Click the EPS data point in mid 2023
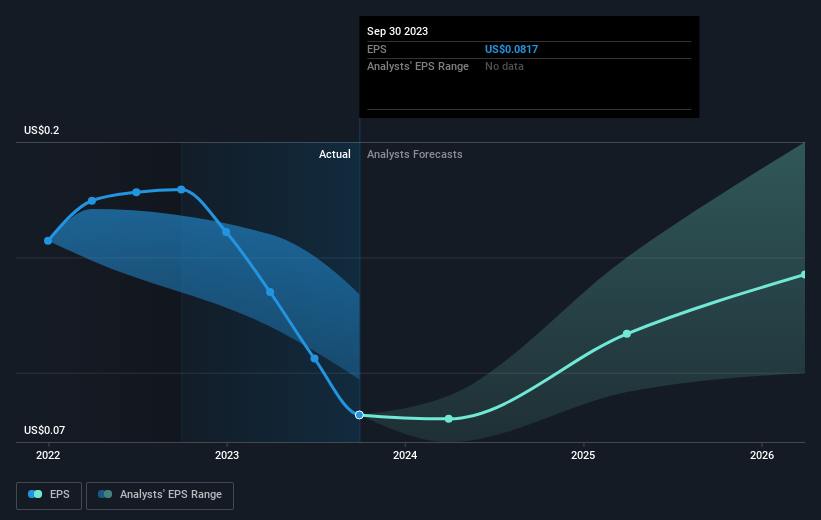The width and height of the screenshot is (821, 520). [x=314, y=359]
